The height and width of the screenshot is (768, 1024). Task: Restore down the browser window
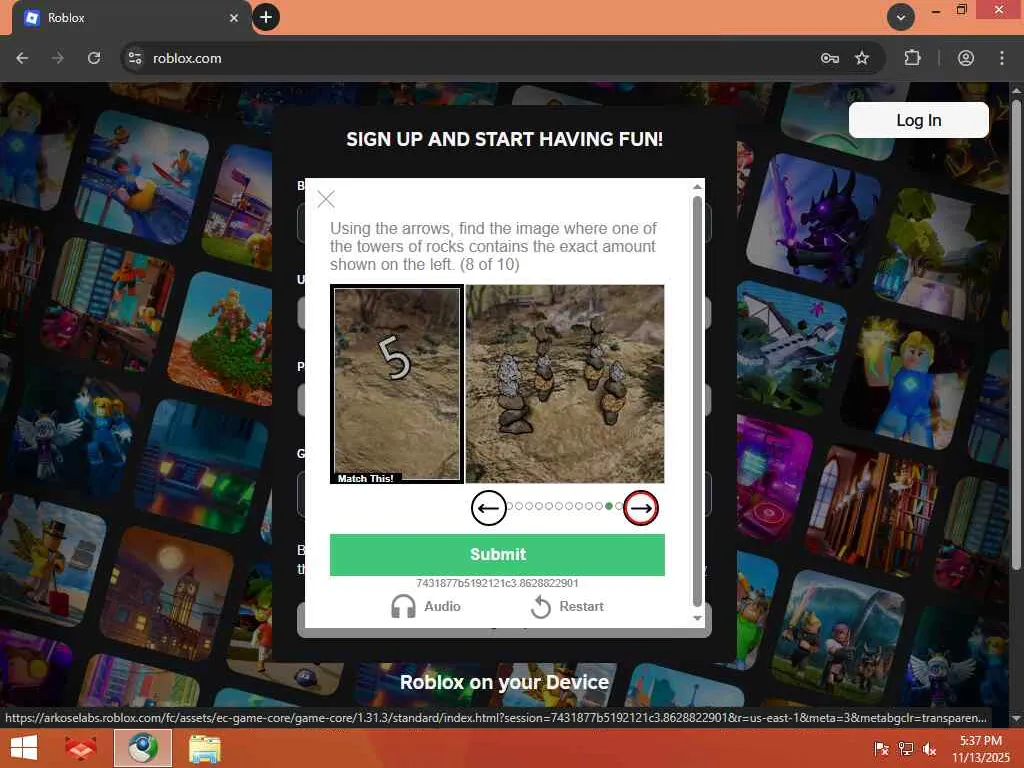pyautogui.click(x=961, y=10)
